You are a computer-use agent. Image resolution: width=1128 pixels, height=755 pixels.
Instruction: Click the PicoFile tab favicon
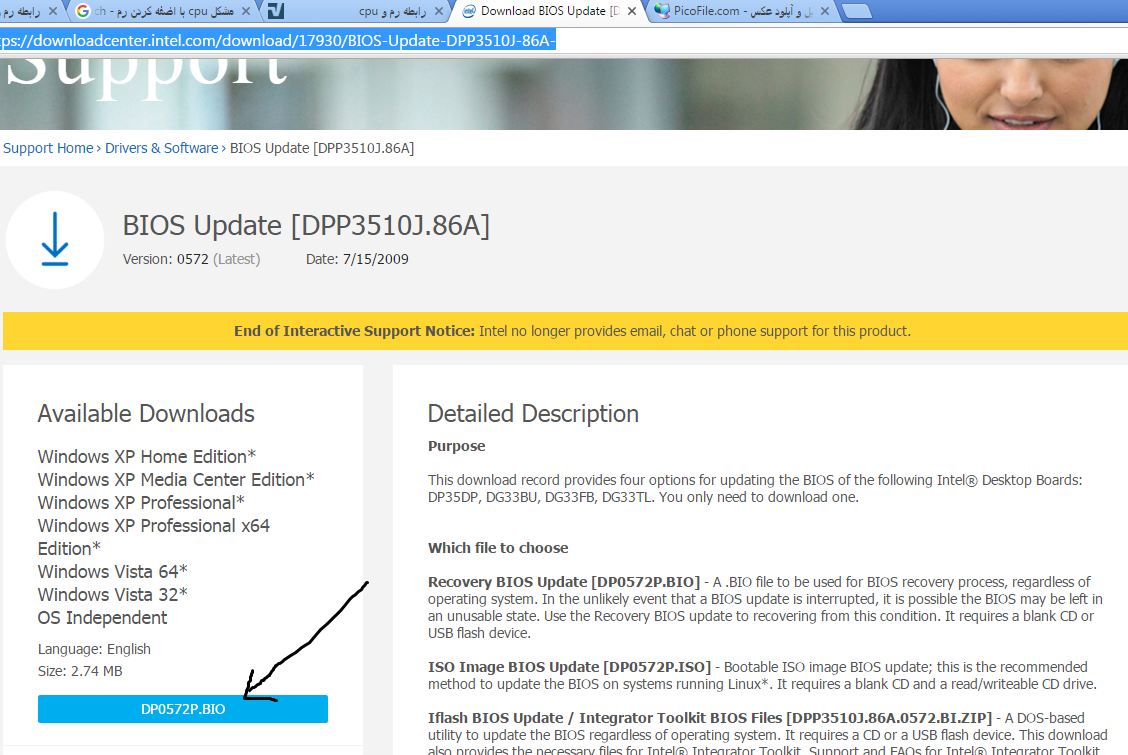point(661,11)
